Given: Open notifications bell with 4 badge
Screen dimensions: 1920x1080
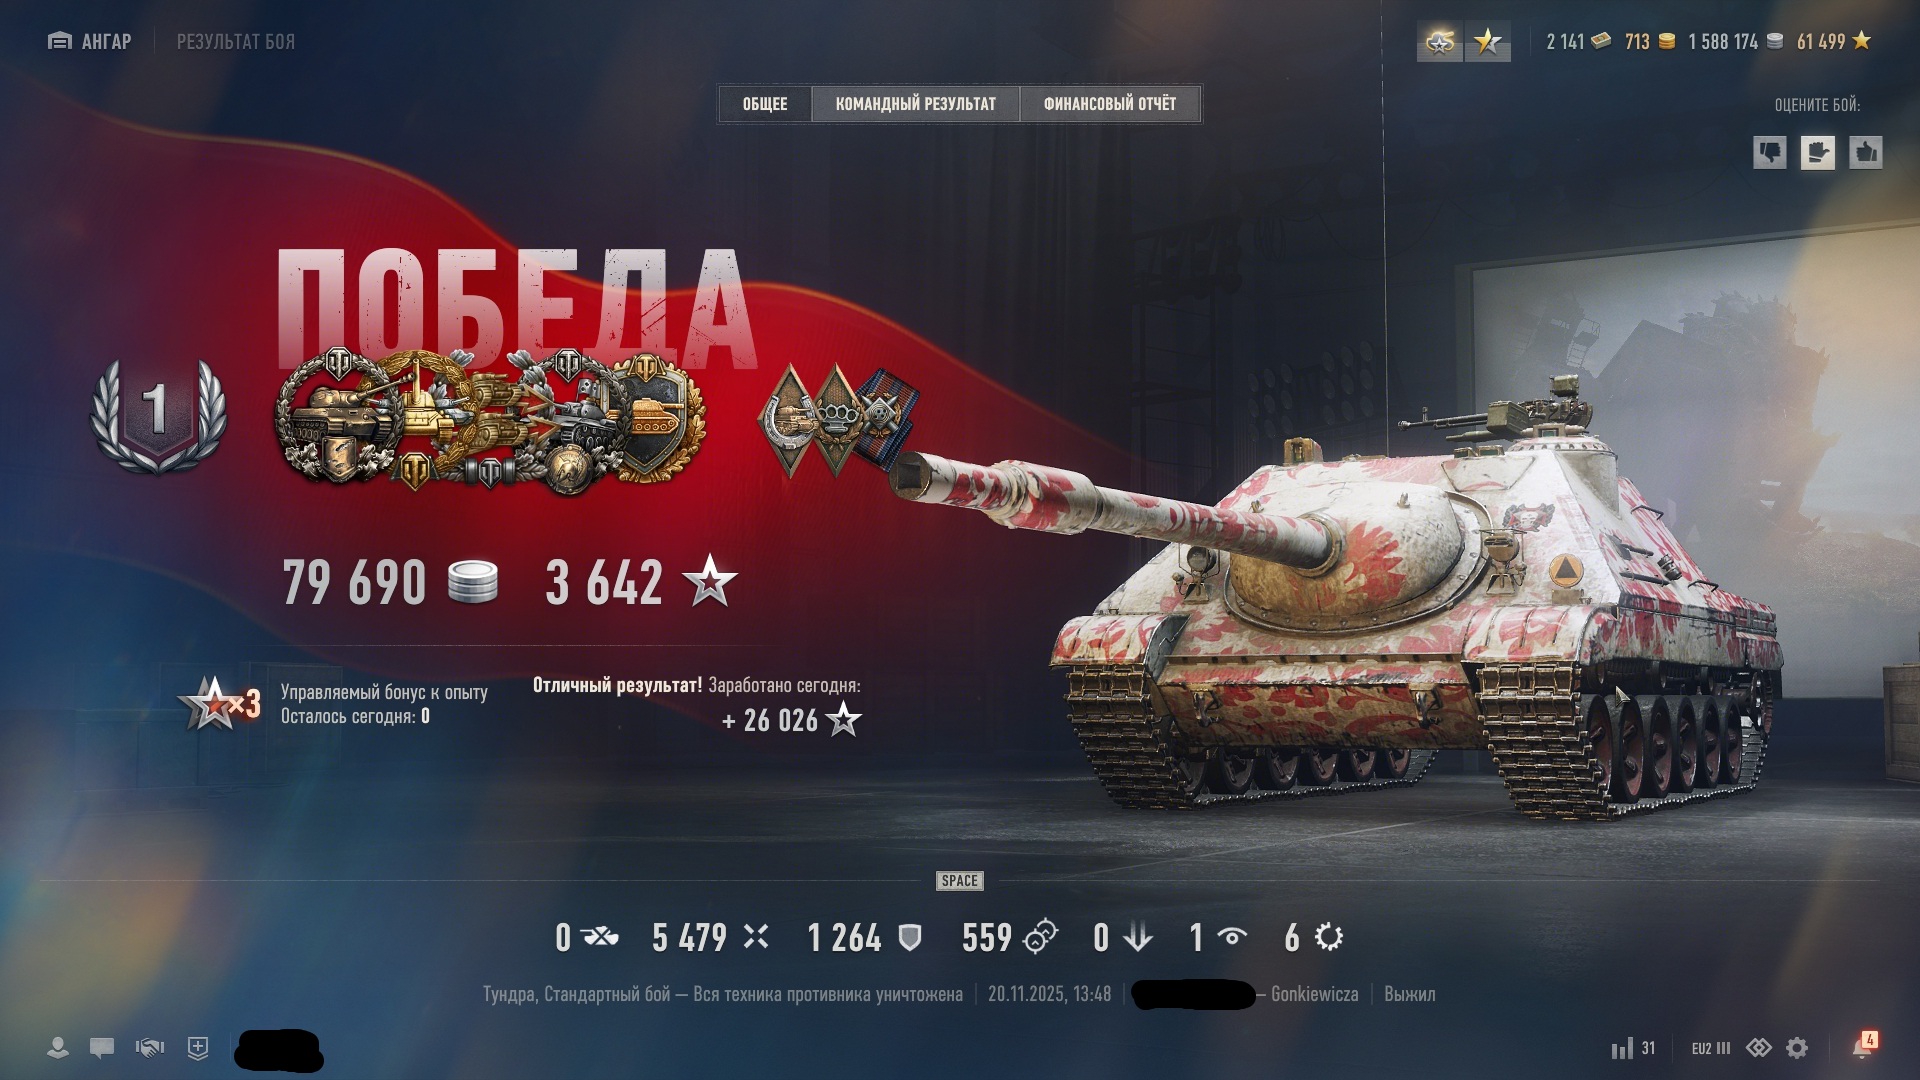Looking at the screenshot, I should [x=1864, y=1046].
